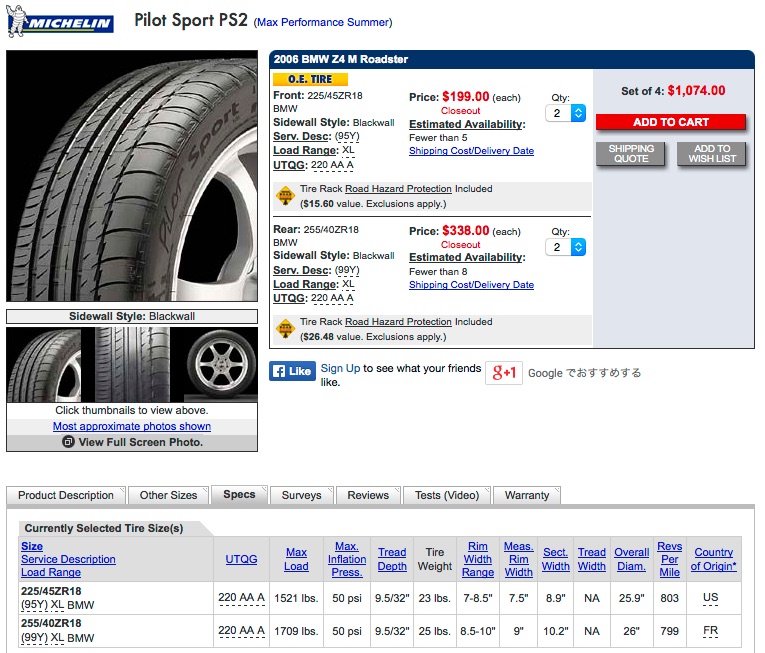Viewport: 765px width, 653px height.
Task: Click the Tread Width column header
Action: (592, 559)
